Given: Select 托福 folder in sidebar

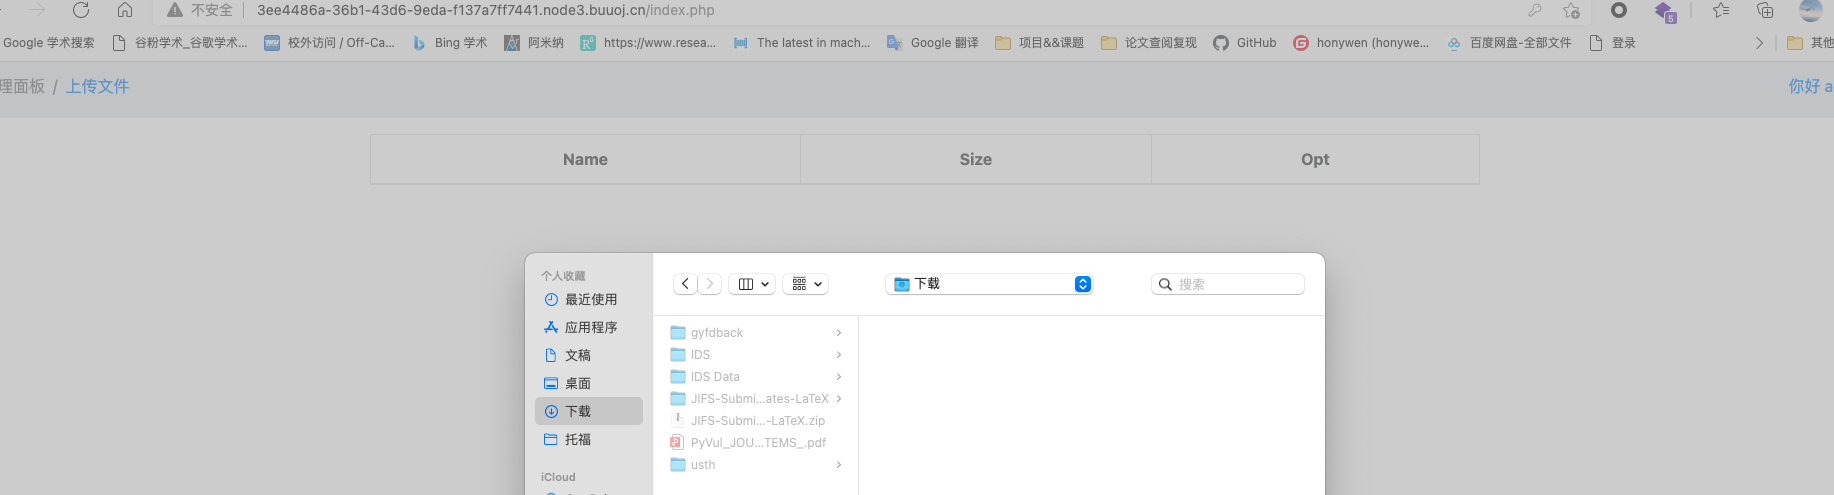Looking at the screenshot, I should tap(589, 439).
